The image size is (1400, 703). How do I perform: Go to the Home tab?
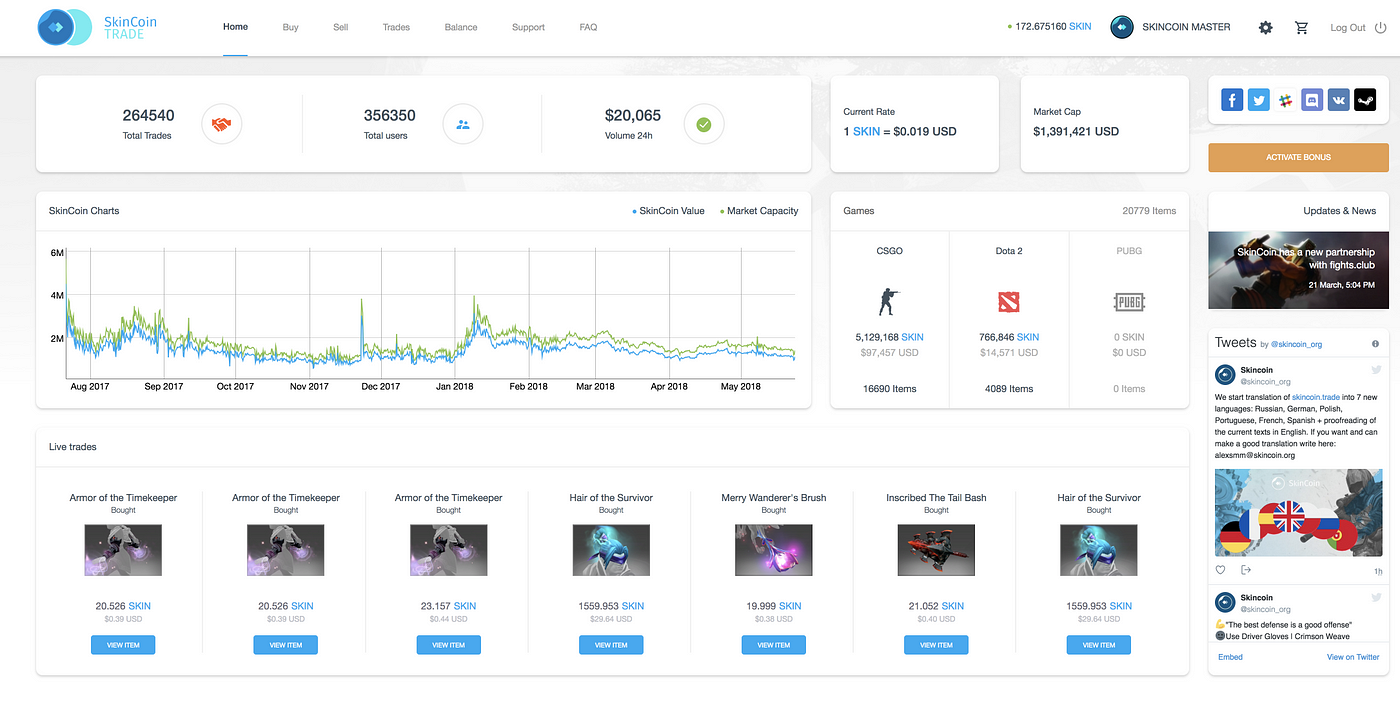(x=235, y=27)
